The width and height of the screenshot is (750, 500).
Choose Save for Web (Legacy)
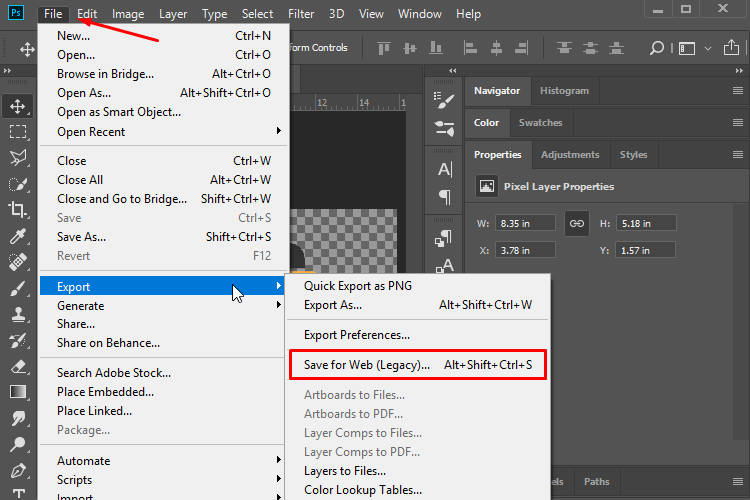tap(418, 365)
